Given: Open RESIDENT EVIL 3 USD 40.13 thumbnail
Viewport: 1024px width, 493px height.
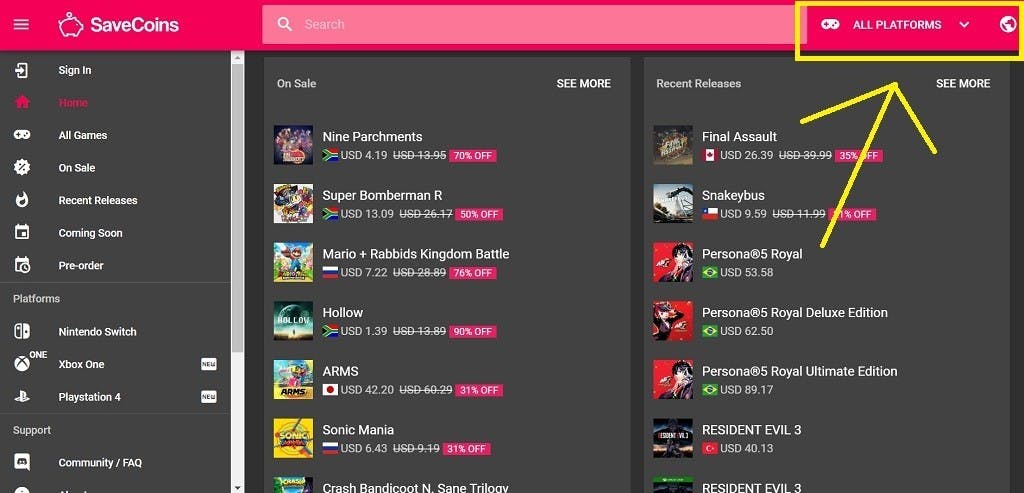Looking at the screenshot, I should (673, 438).
